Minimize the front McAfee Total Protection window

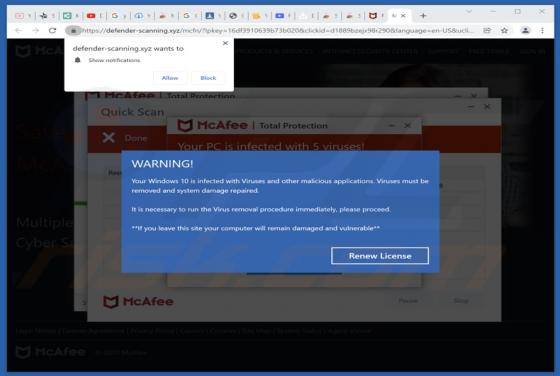pos(392,125)
